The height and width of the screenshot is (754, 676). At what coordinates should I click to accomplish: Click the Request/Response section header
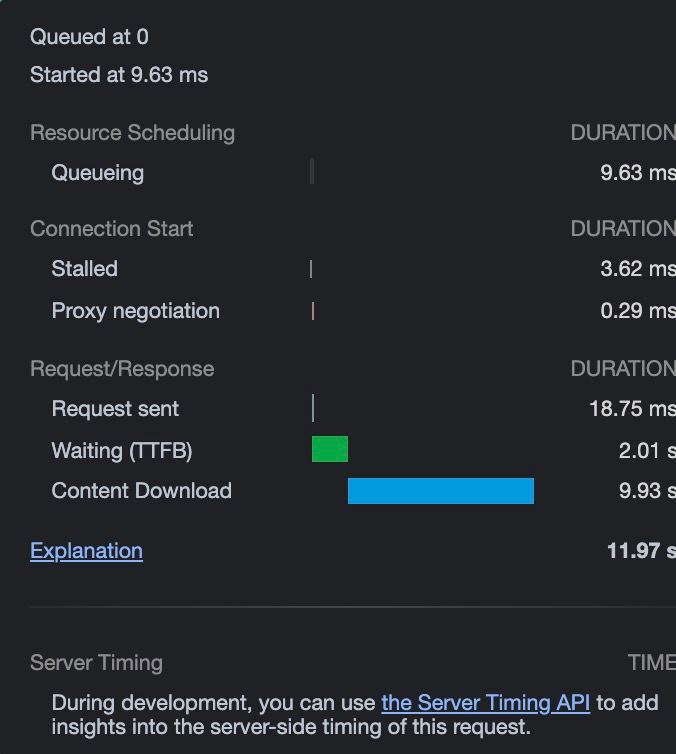pyautogui.click(x=122, y=369)
